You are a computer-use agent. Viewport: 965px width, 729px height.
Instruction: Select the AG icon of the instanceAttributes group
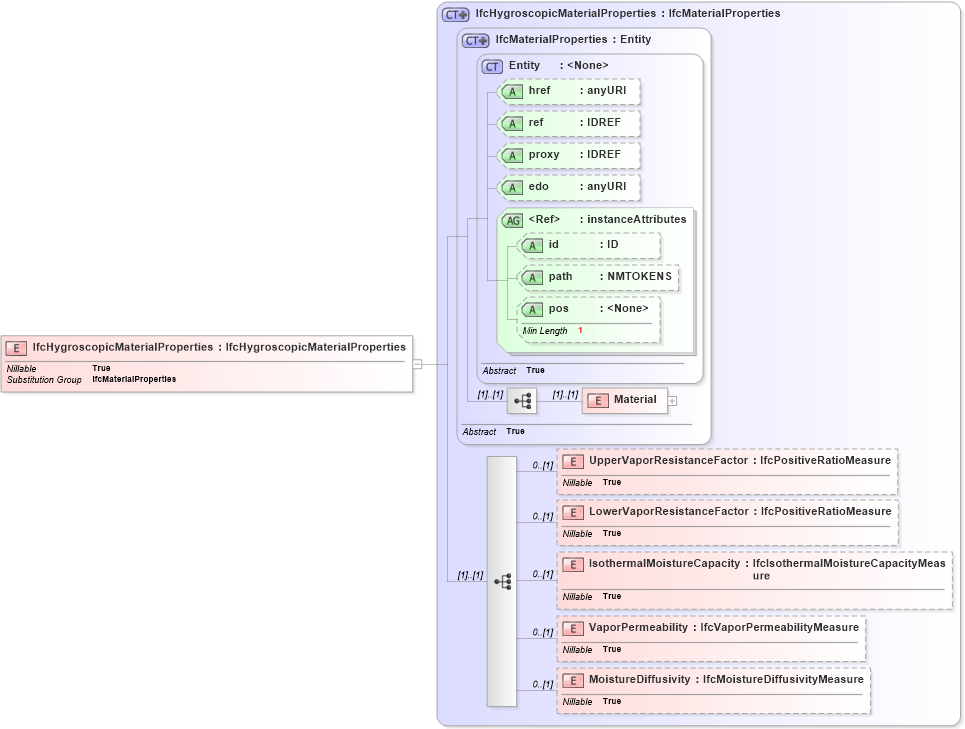[512, 219]
